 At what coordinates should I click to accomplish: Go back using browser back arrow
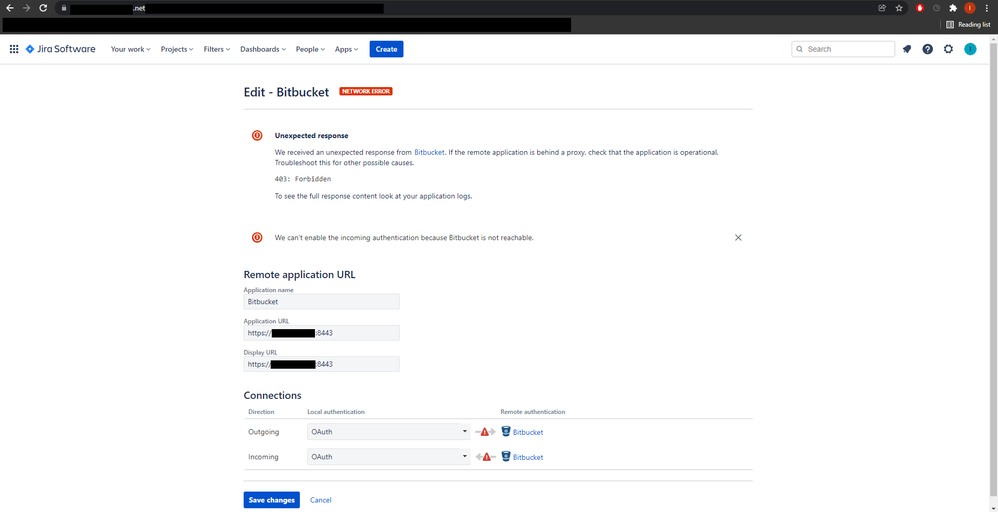(x=10, y=8)
